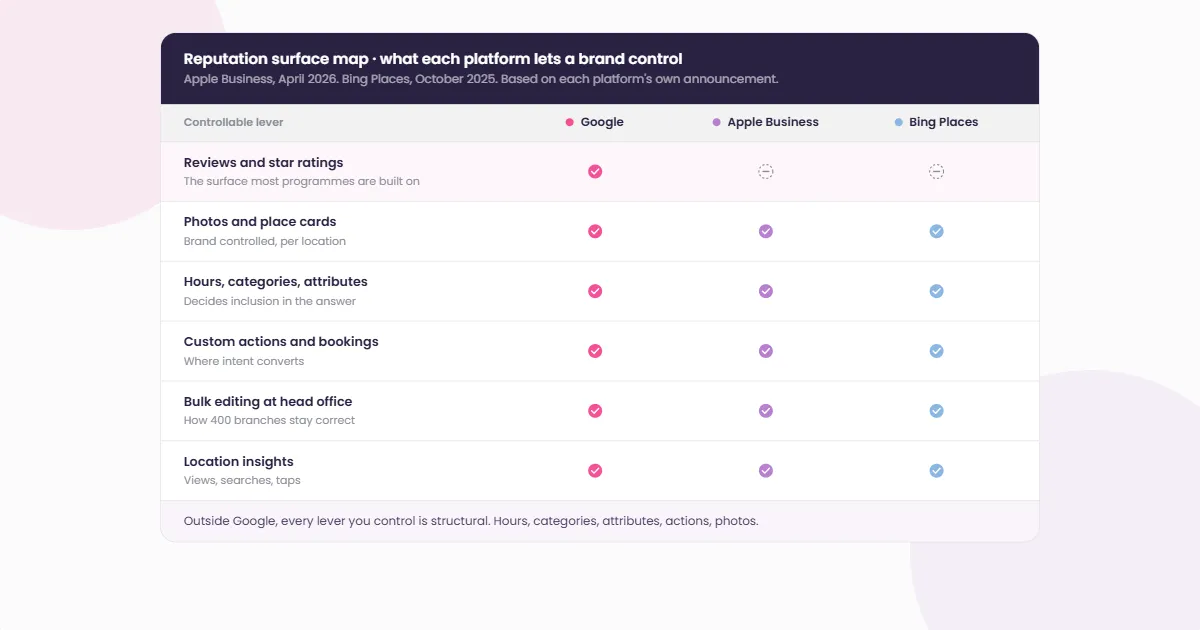
Task: Click Apple Business checkmark in Location insights row
Action: (x=766, y=471)
